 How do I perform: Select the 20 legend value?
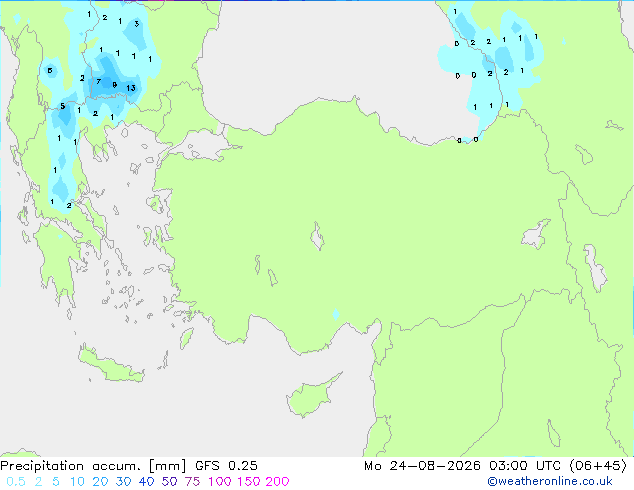coord(100,482)
